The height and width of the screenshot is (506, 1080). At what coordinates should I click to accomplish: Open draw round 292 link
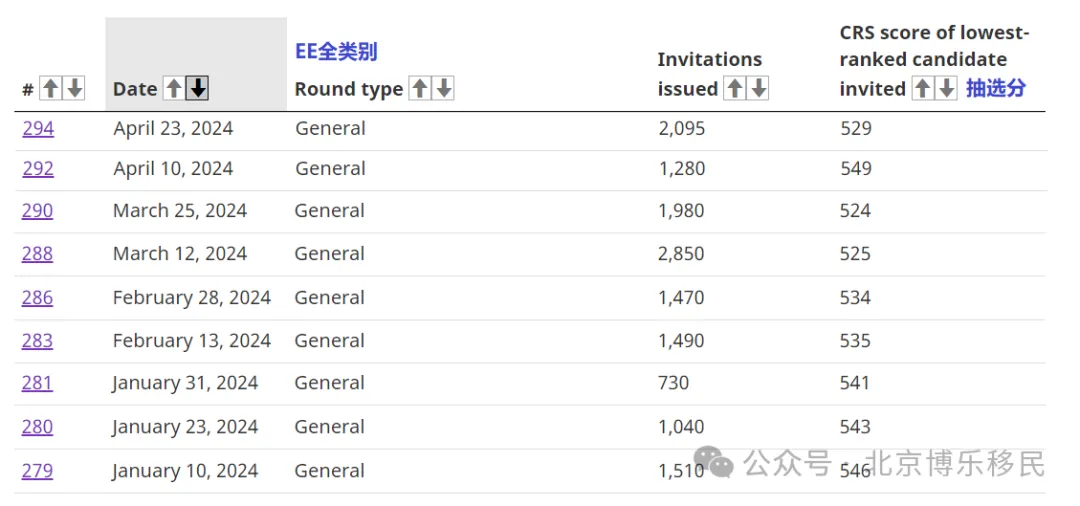pyautogui.click(x=38, y=169)
